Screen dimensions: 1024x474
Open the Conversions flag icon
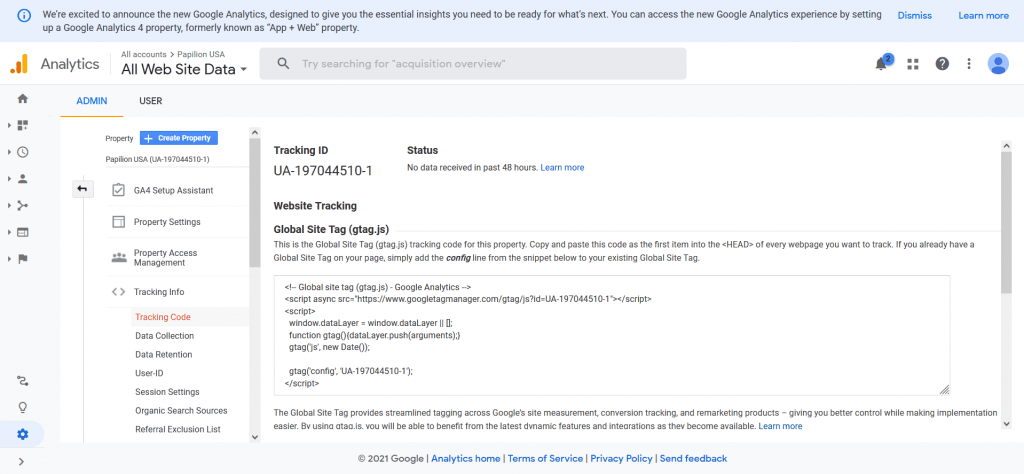pyautogui.click(x=23, y=259)
